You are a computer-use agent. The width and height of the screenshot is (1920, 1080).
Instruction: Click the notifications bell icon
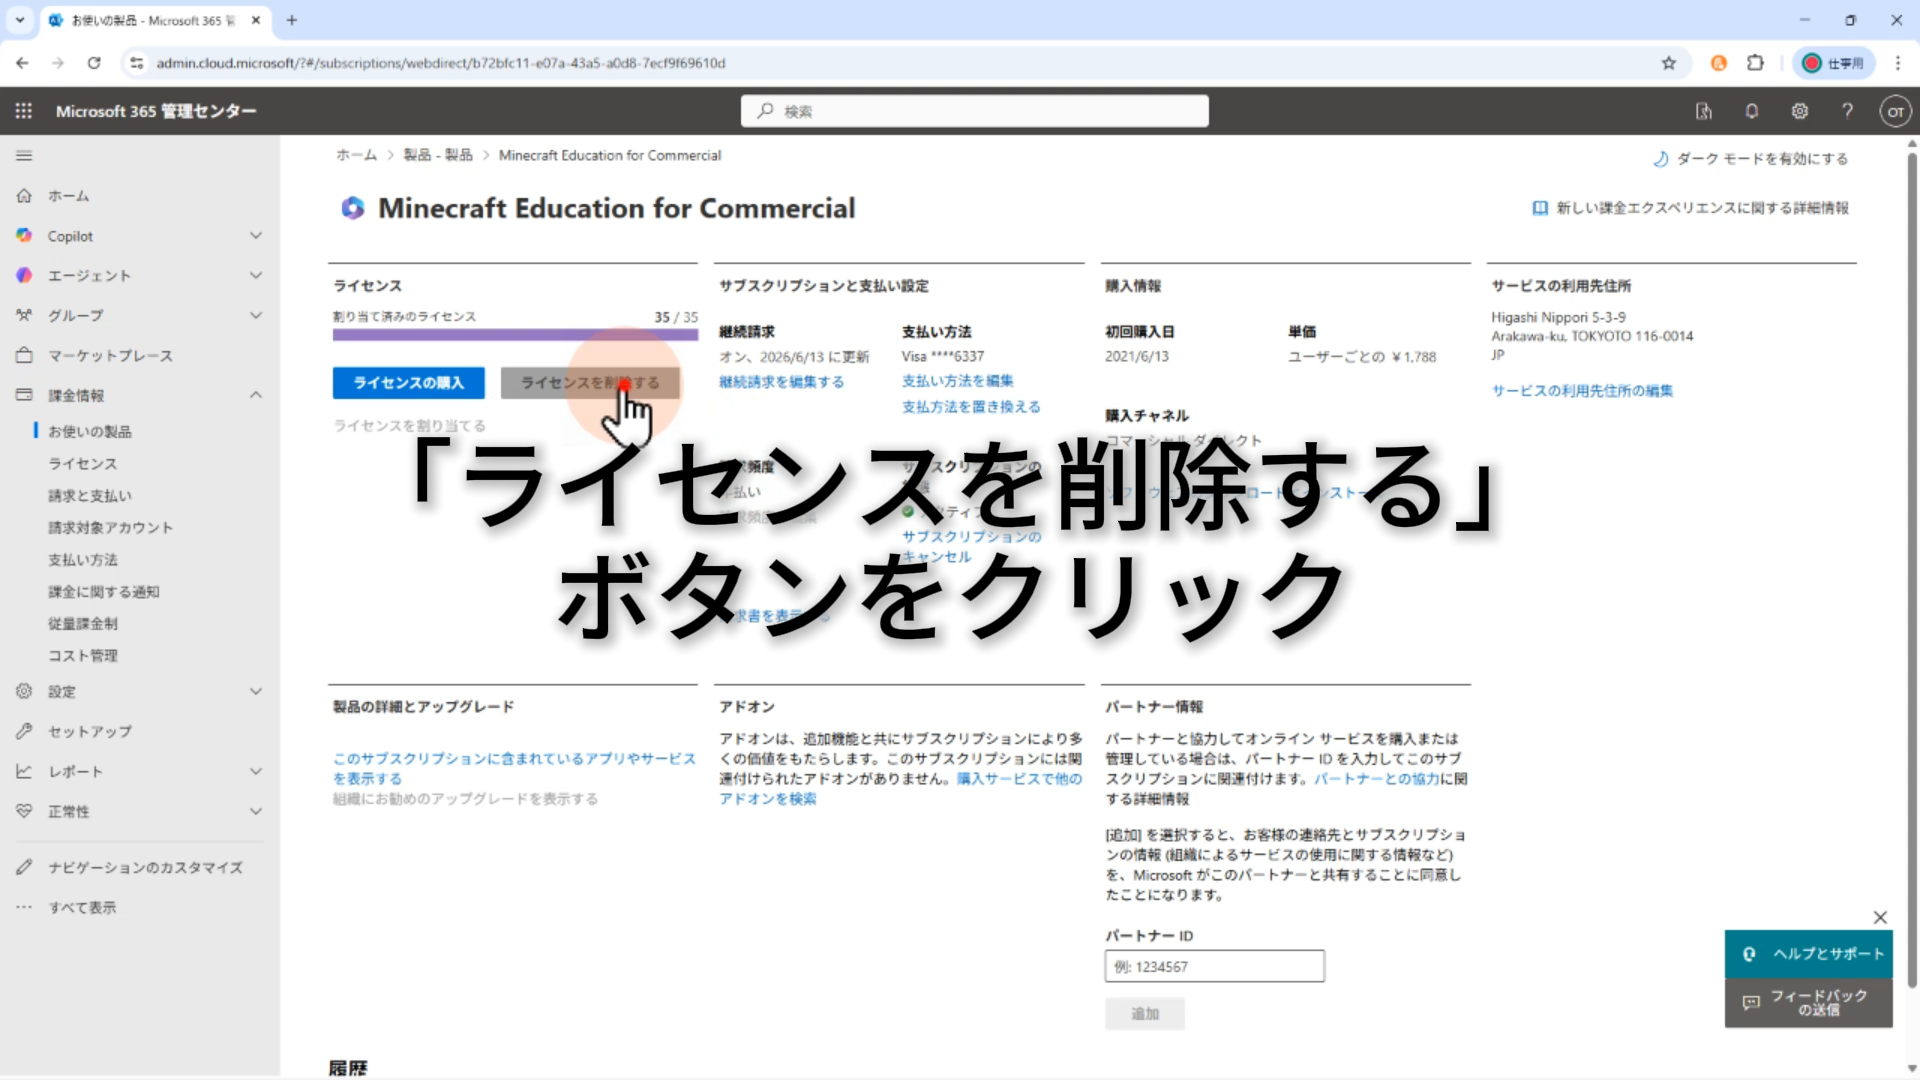click(1751, 111)
